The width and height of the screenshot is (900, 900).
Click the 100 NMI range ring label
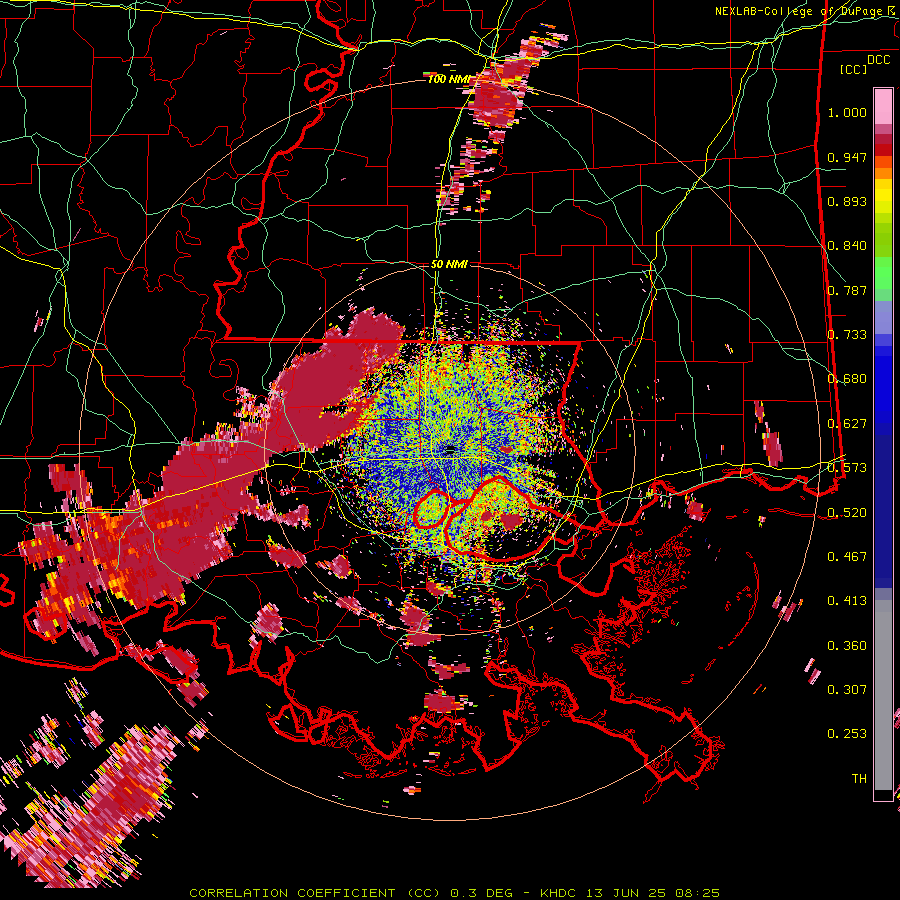[448, 79]
